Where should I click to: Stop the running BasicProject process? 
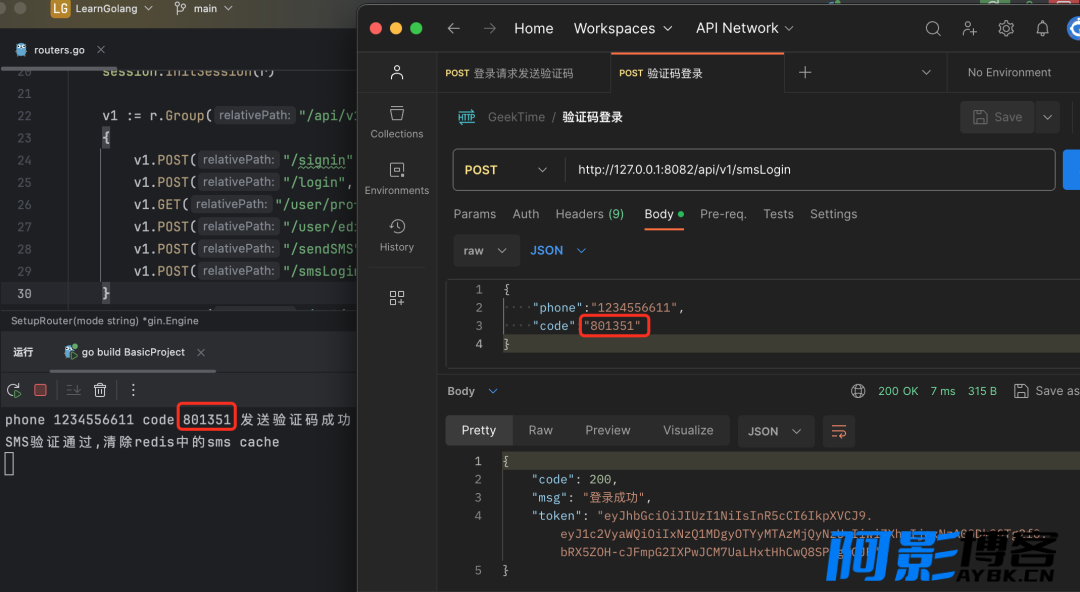point(40,390)
